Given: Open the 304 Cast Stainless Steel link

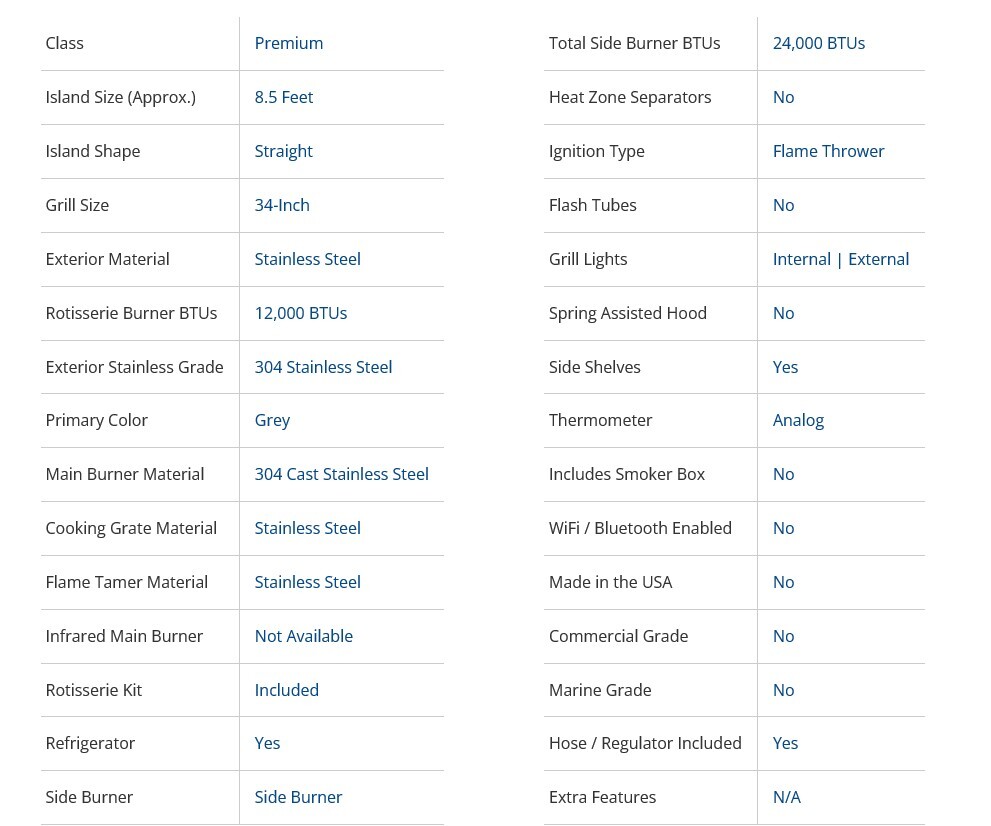Looking at the screenshot, I should (341, 474).
